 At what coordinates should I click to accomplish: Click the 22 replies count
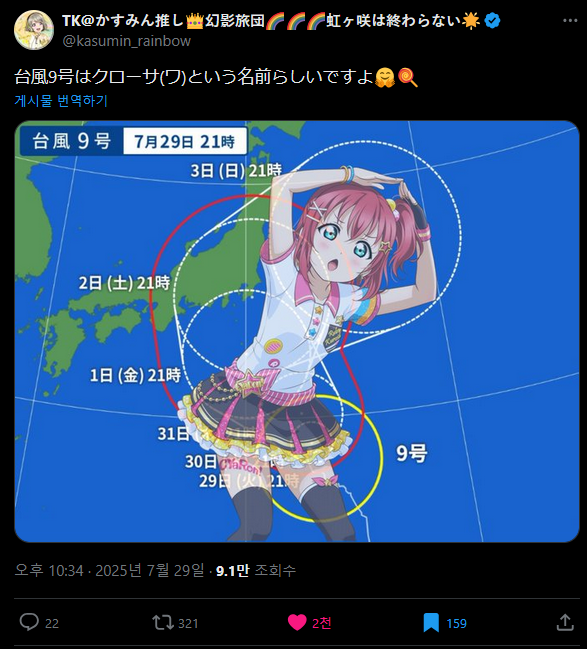click(x=52, y=623)
